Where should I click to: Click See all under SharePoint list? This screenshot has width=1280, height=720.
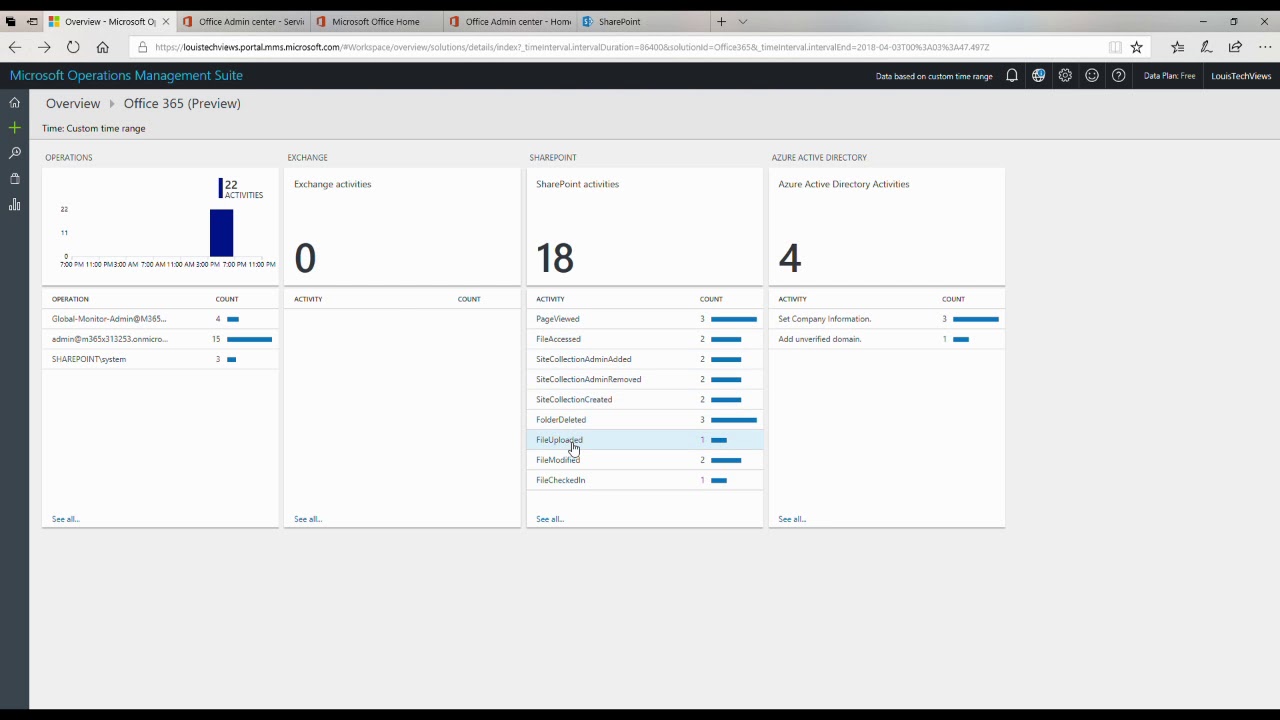(550, 519)
